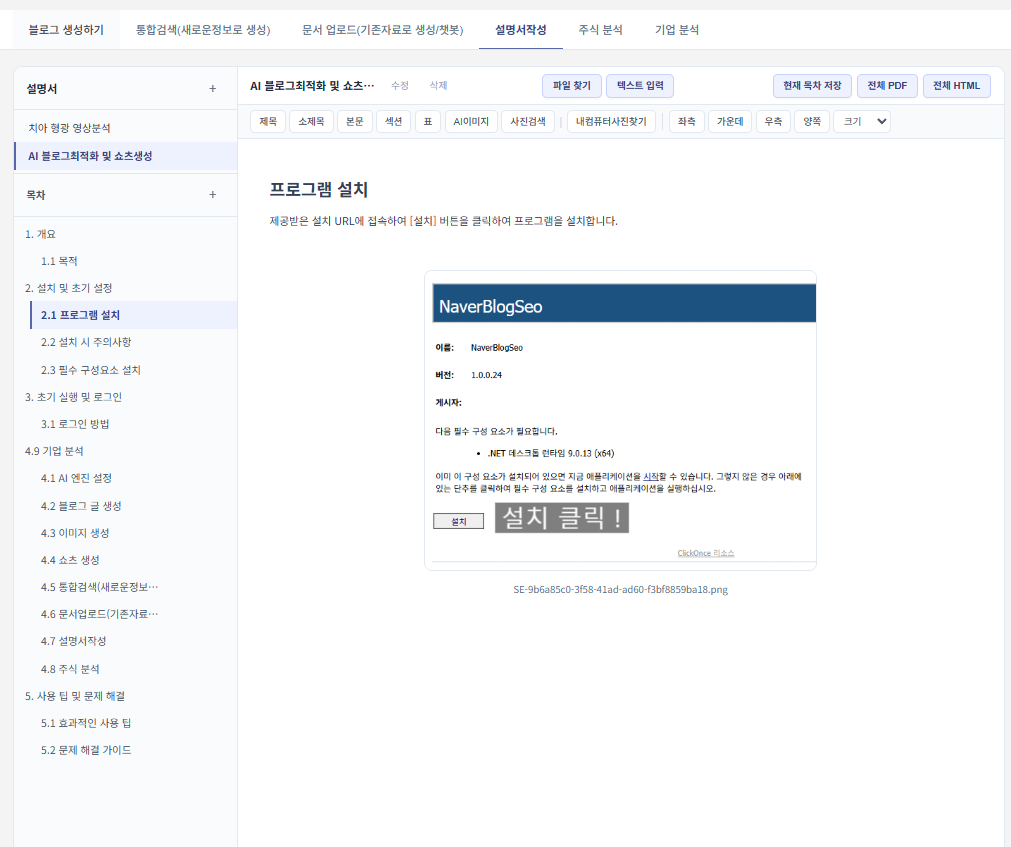Select the 설명서작성 tab
The width and height of the screenshot is (1011, 847).
coord(521,30)
